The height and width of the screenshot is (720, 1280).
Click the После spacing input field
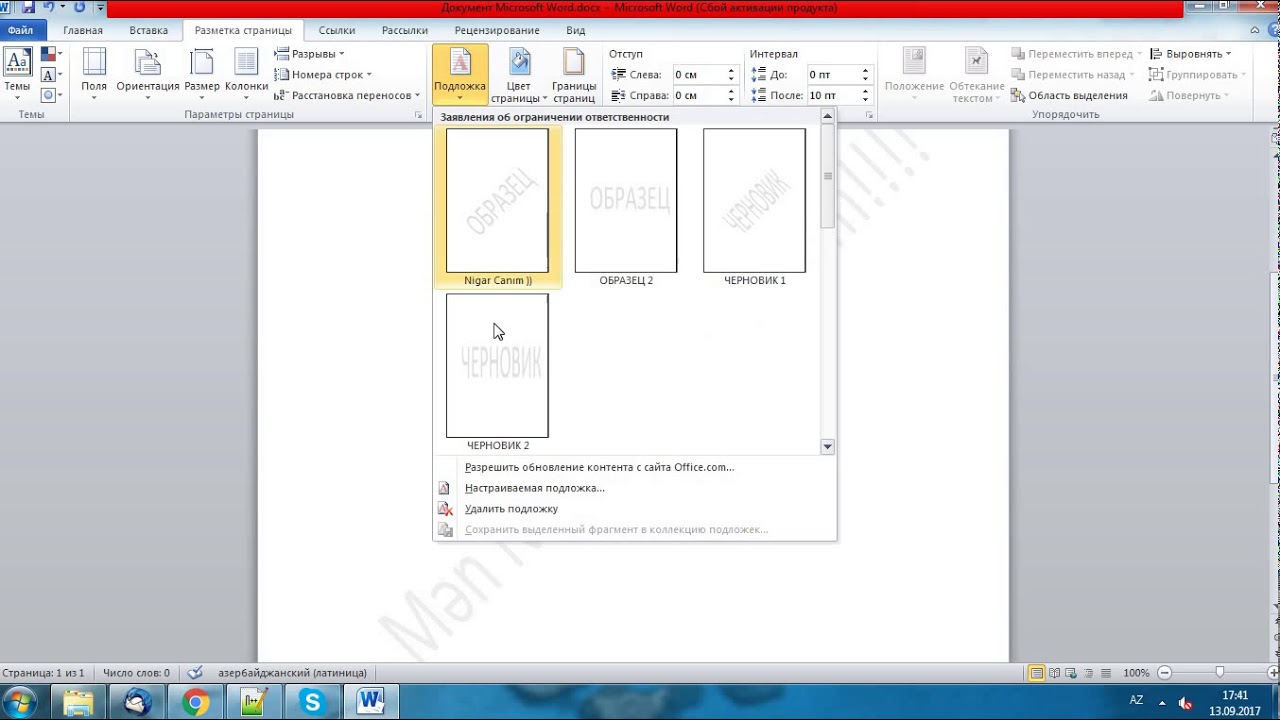pyautogui.click(x=832, y=95)
